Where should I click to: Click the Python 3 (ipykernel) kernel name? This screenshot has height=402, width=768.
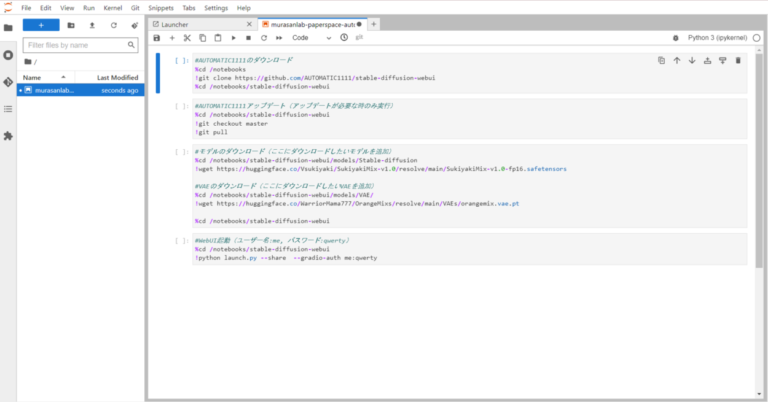[x=722, y=38]
